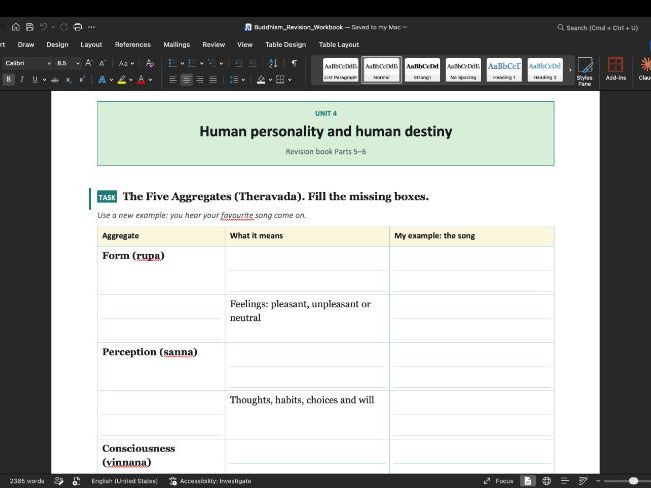This screenshot has width=651, height=488.
Task: Open the Table Design tab
Action: [x=286, y=44]
